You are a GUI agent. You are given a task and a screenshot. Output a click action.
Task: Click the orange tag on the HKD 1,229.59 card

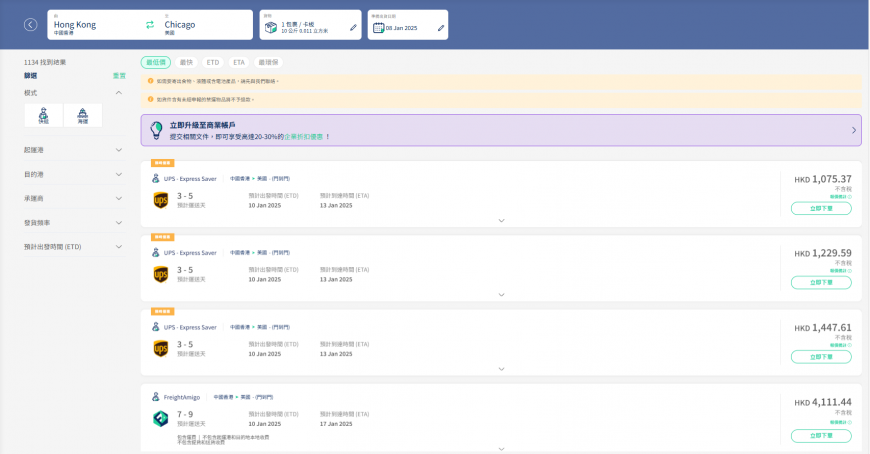pyautogui.click(x=163, y=237)
